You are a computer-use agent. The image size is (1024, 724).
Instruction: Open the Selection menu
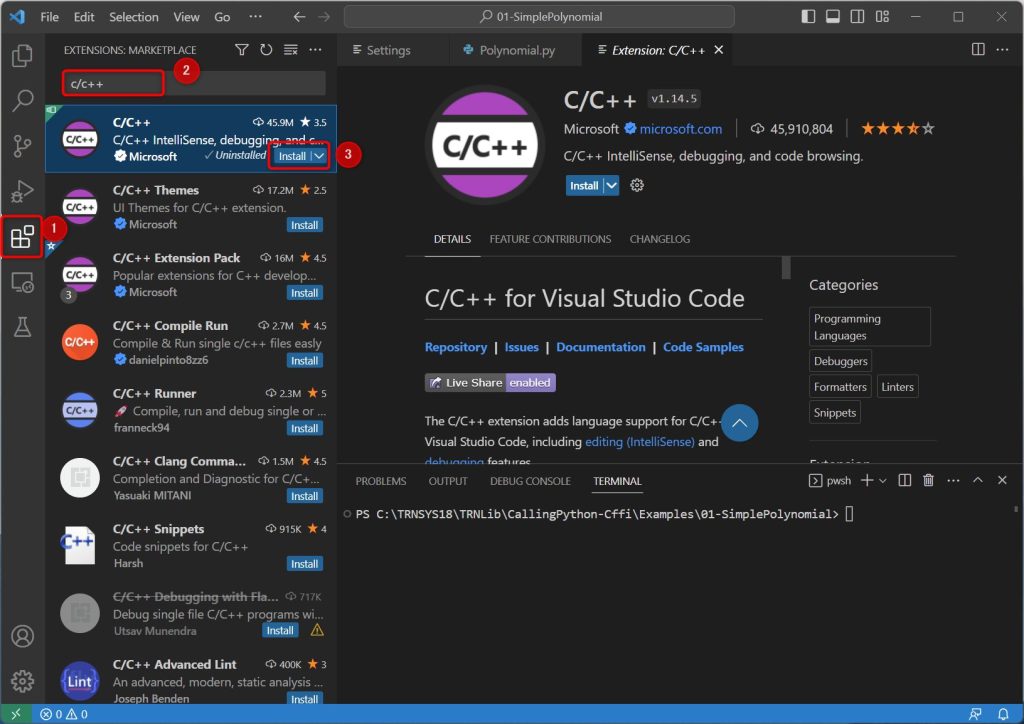133,17
